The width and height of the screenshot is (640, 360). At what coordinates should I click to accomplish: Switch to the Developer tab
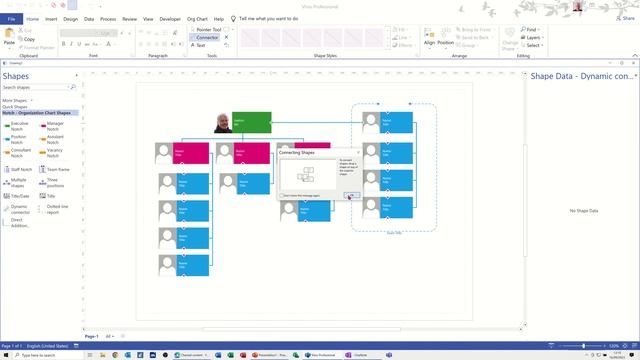tap(170, 19)
